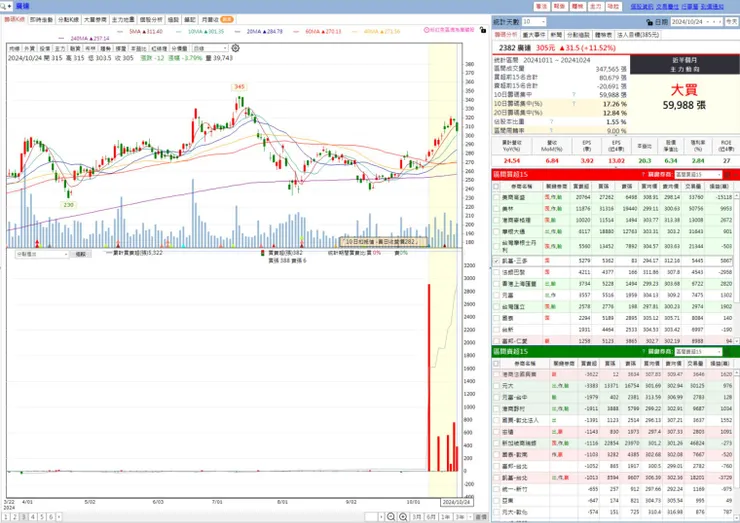This screenshot has height=523, width=740.
Task: Toggle the lock icon beside the 日期 field
Action: tap(649, 22)
